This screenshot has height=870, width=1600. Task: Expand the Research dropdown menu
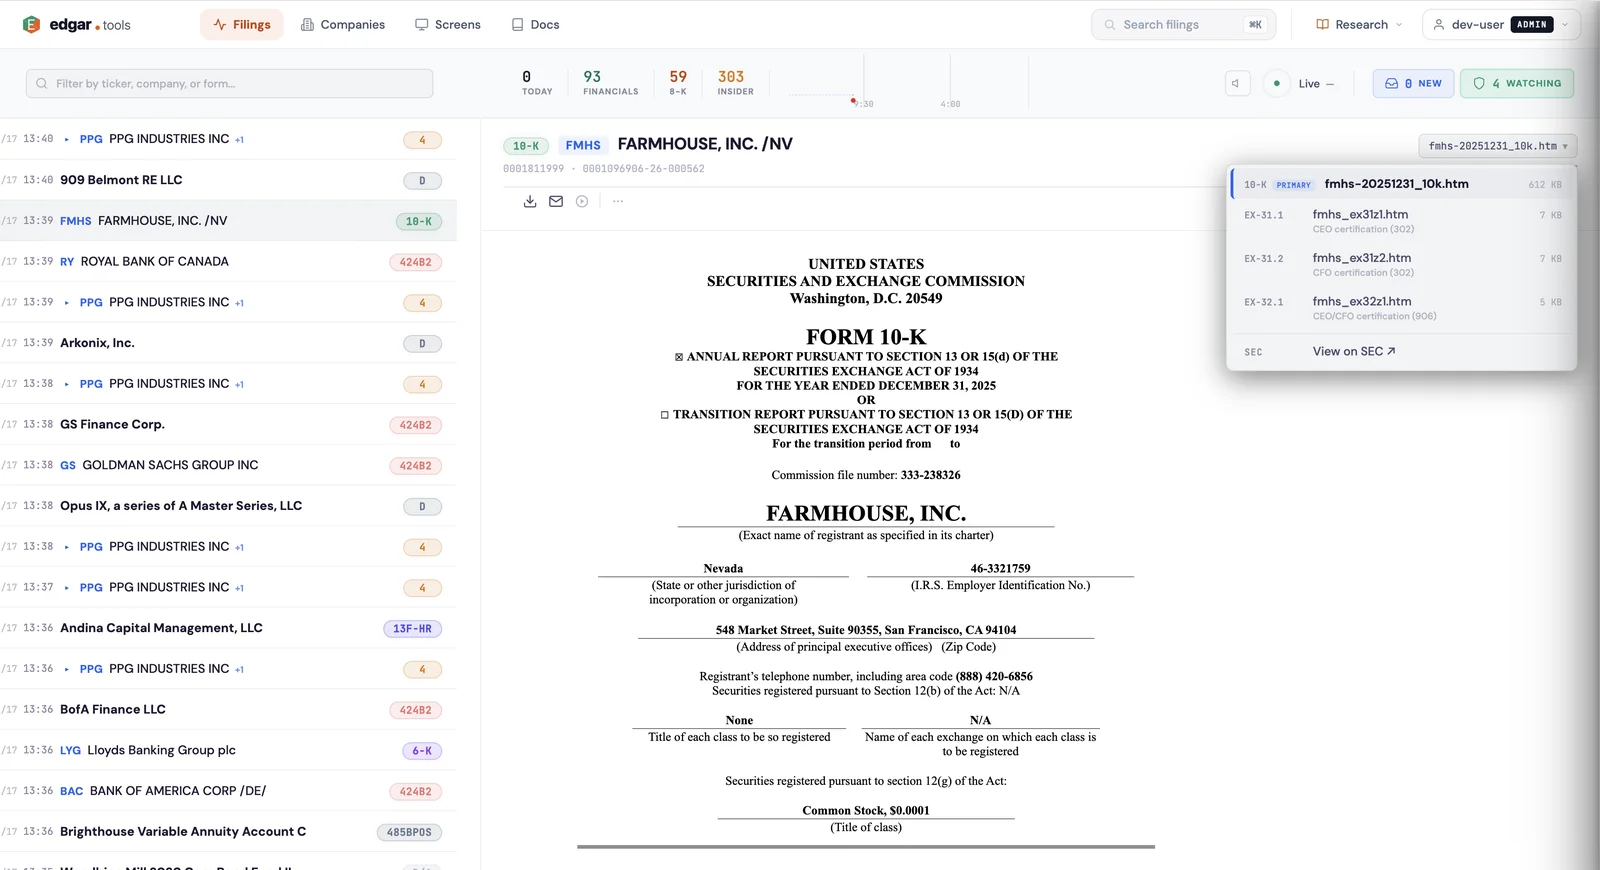(x=1359, y=24)
